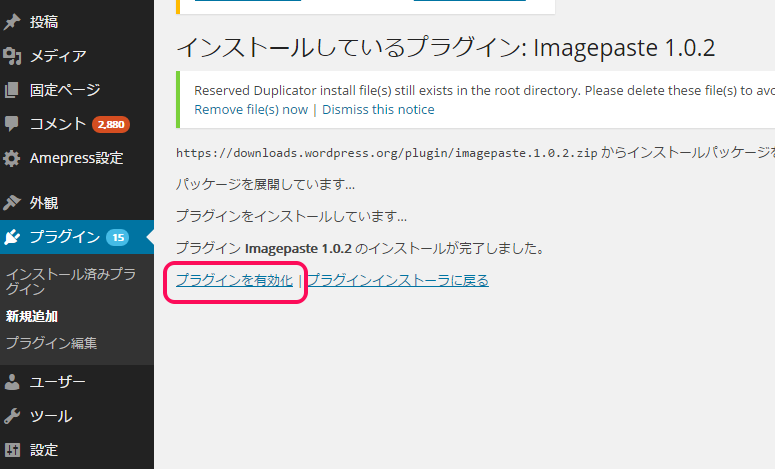
Task: Activate the plugin via プラグインを有効化
Action: click(x=234, y=281)
